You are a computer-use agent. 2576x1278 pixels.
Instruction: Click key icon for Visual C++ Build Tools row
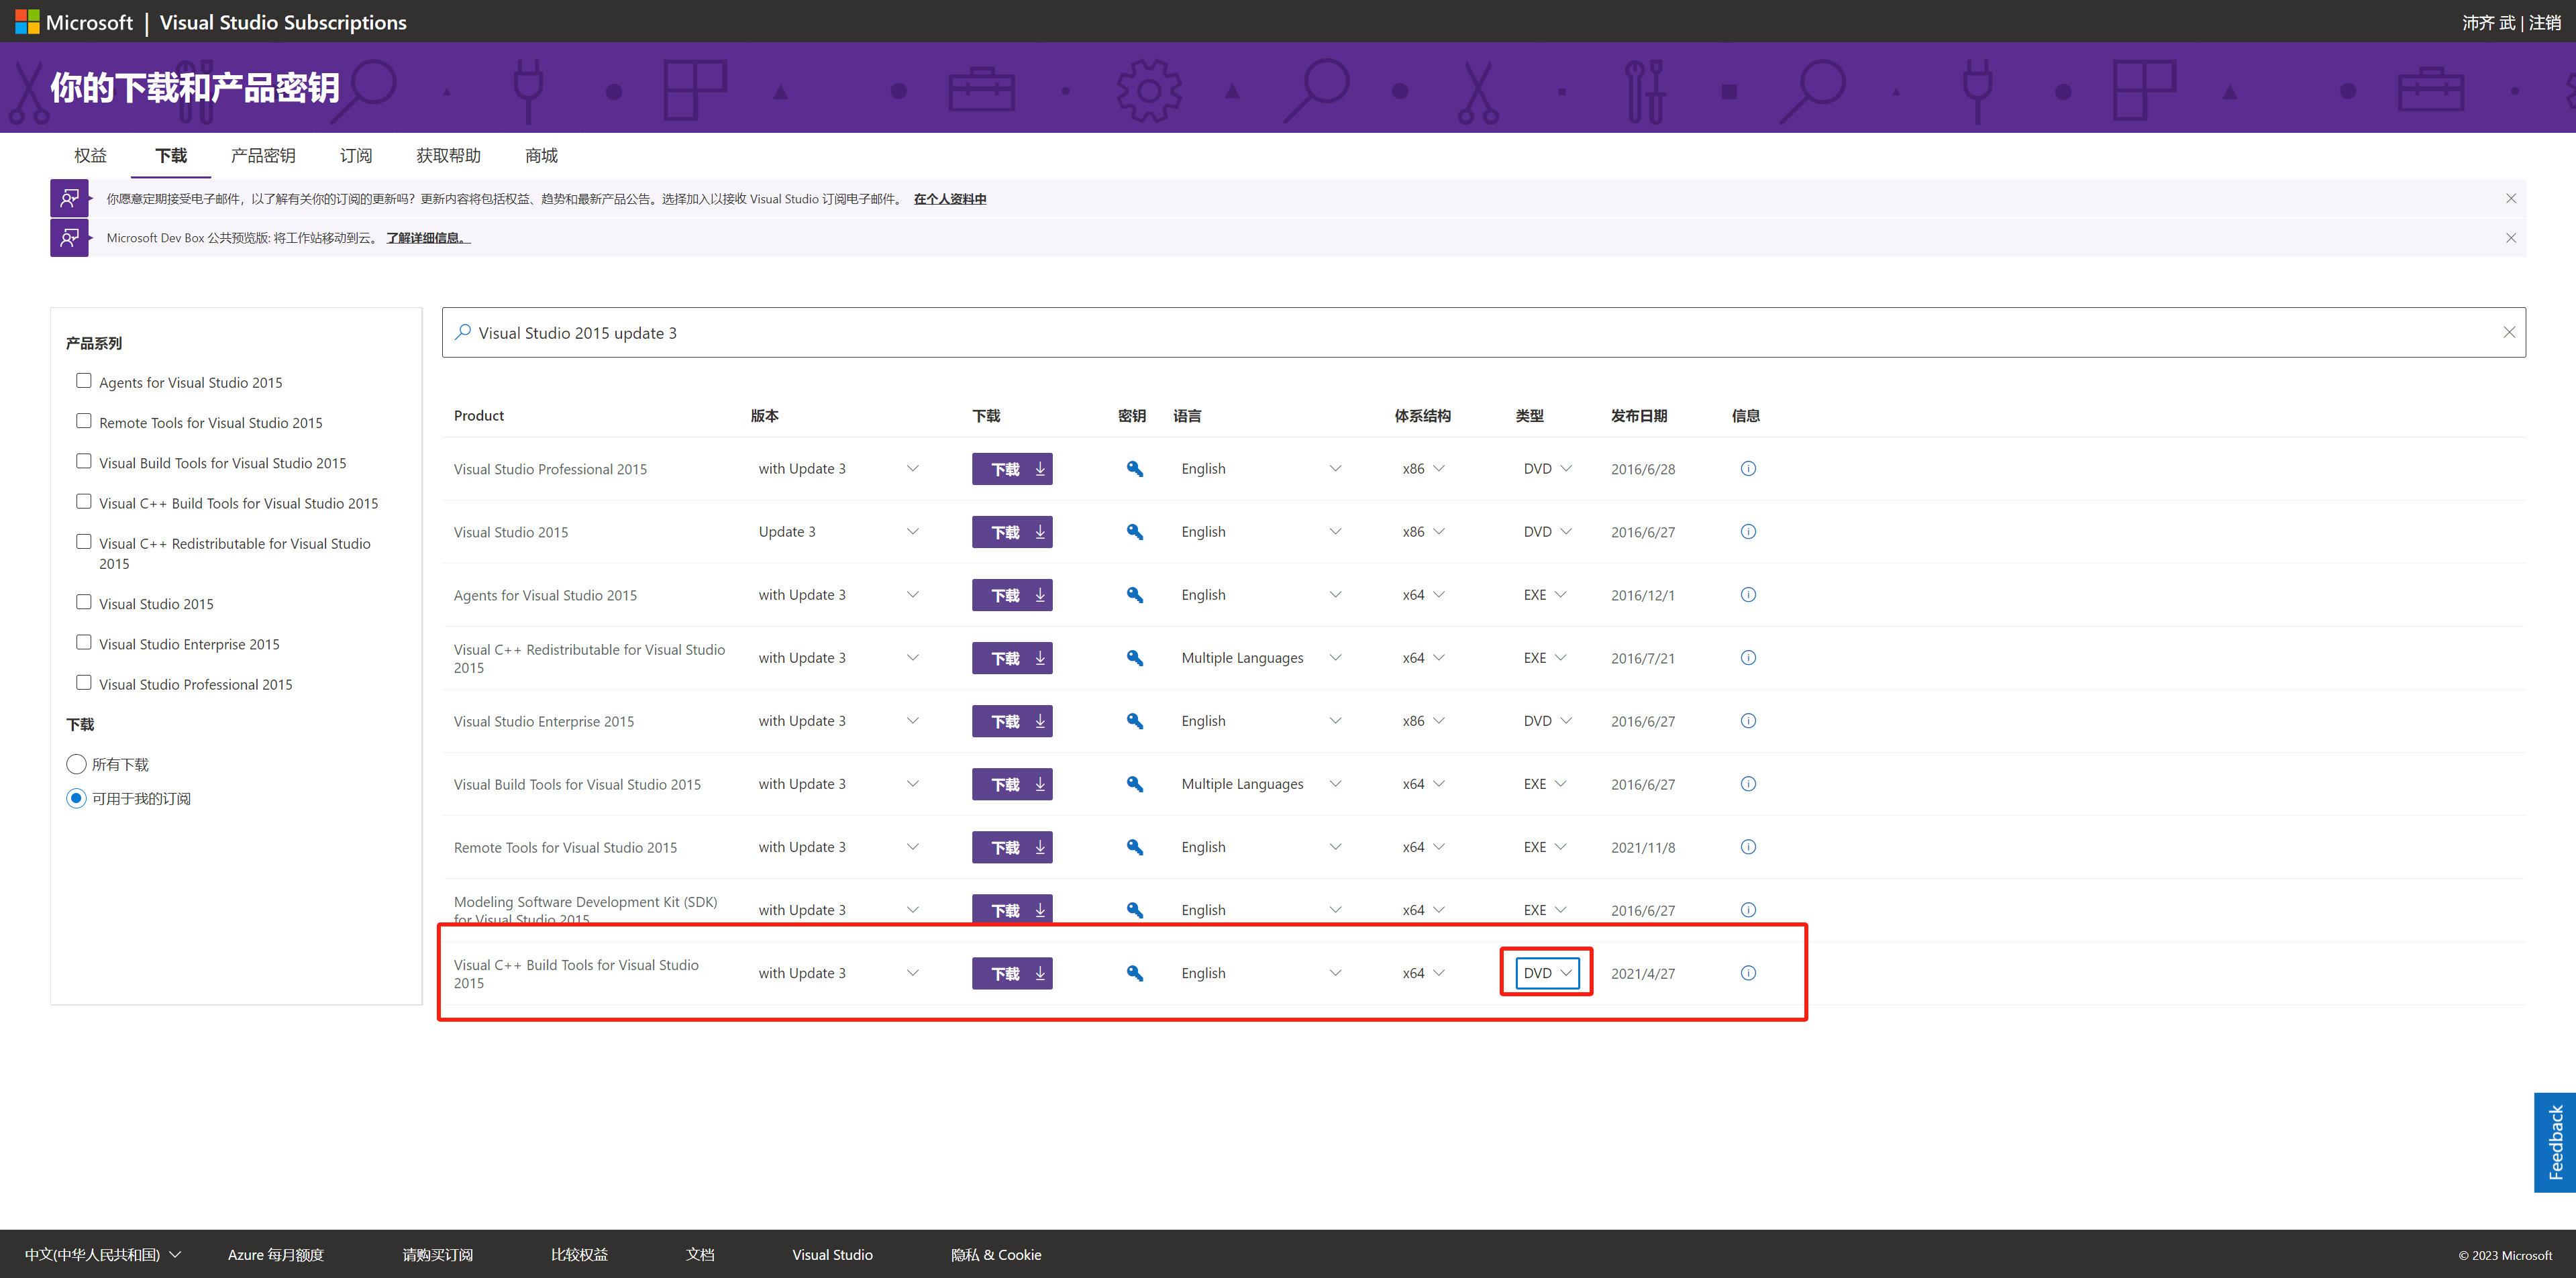pos(1134,973)
